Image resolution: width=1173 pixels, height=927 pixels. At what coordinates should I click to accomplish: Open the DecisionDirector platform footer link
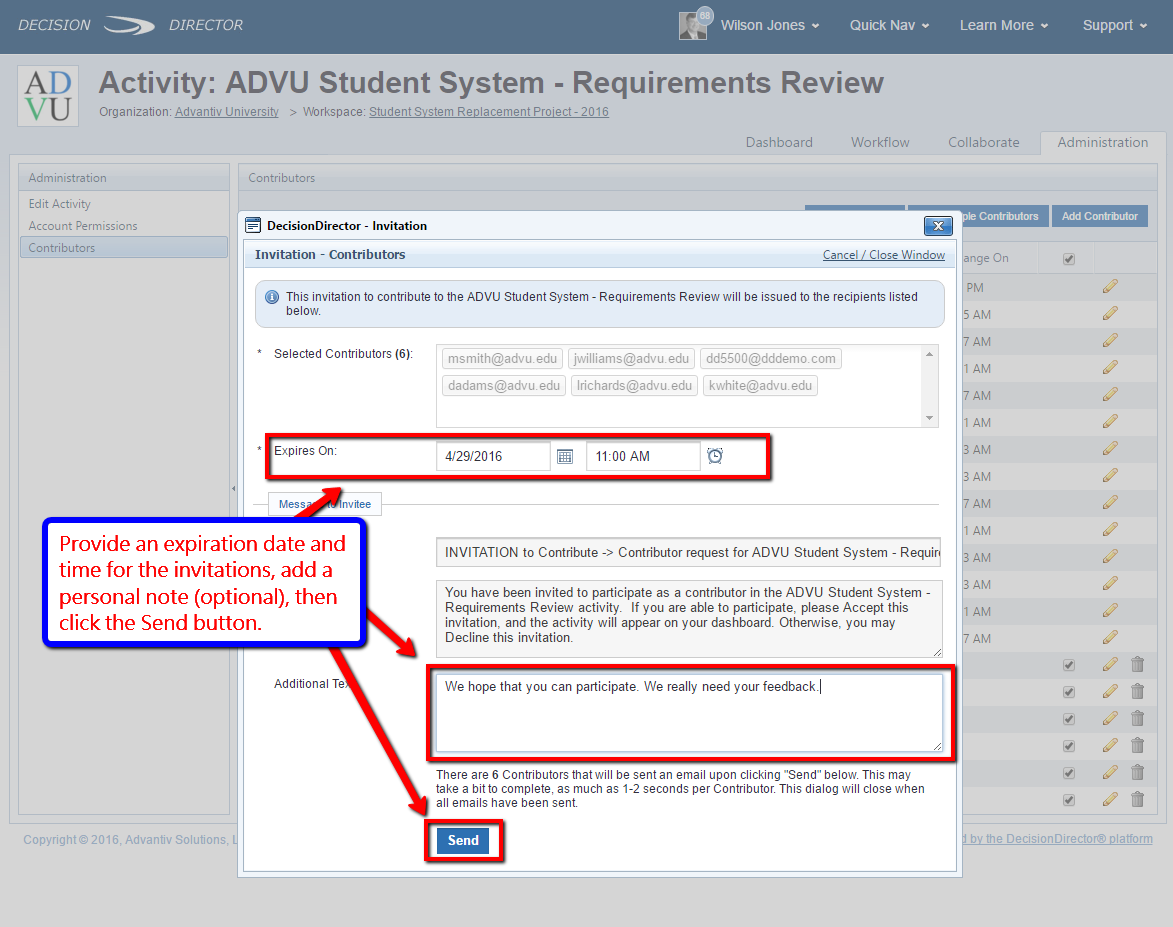coord(1058,839)
